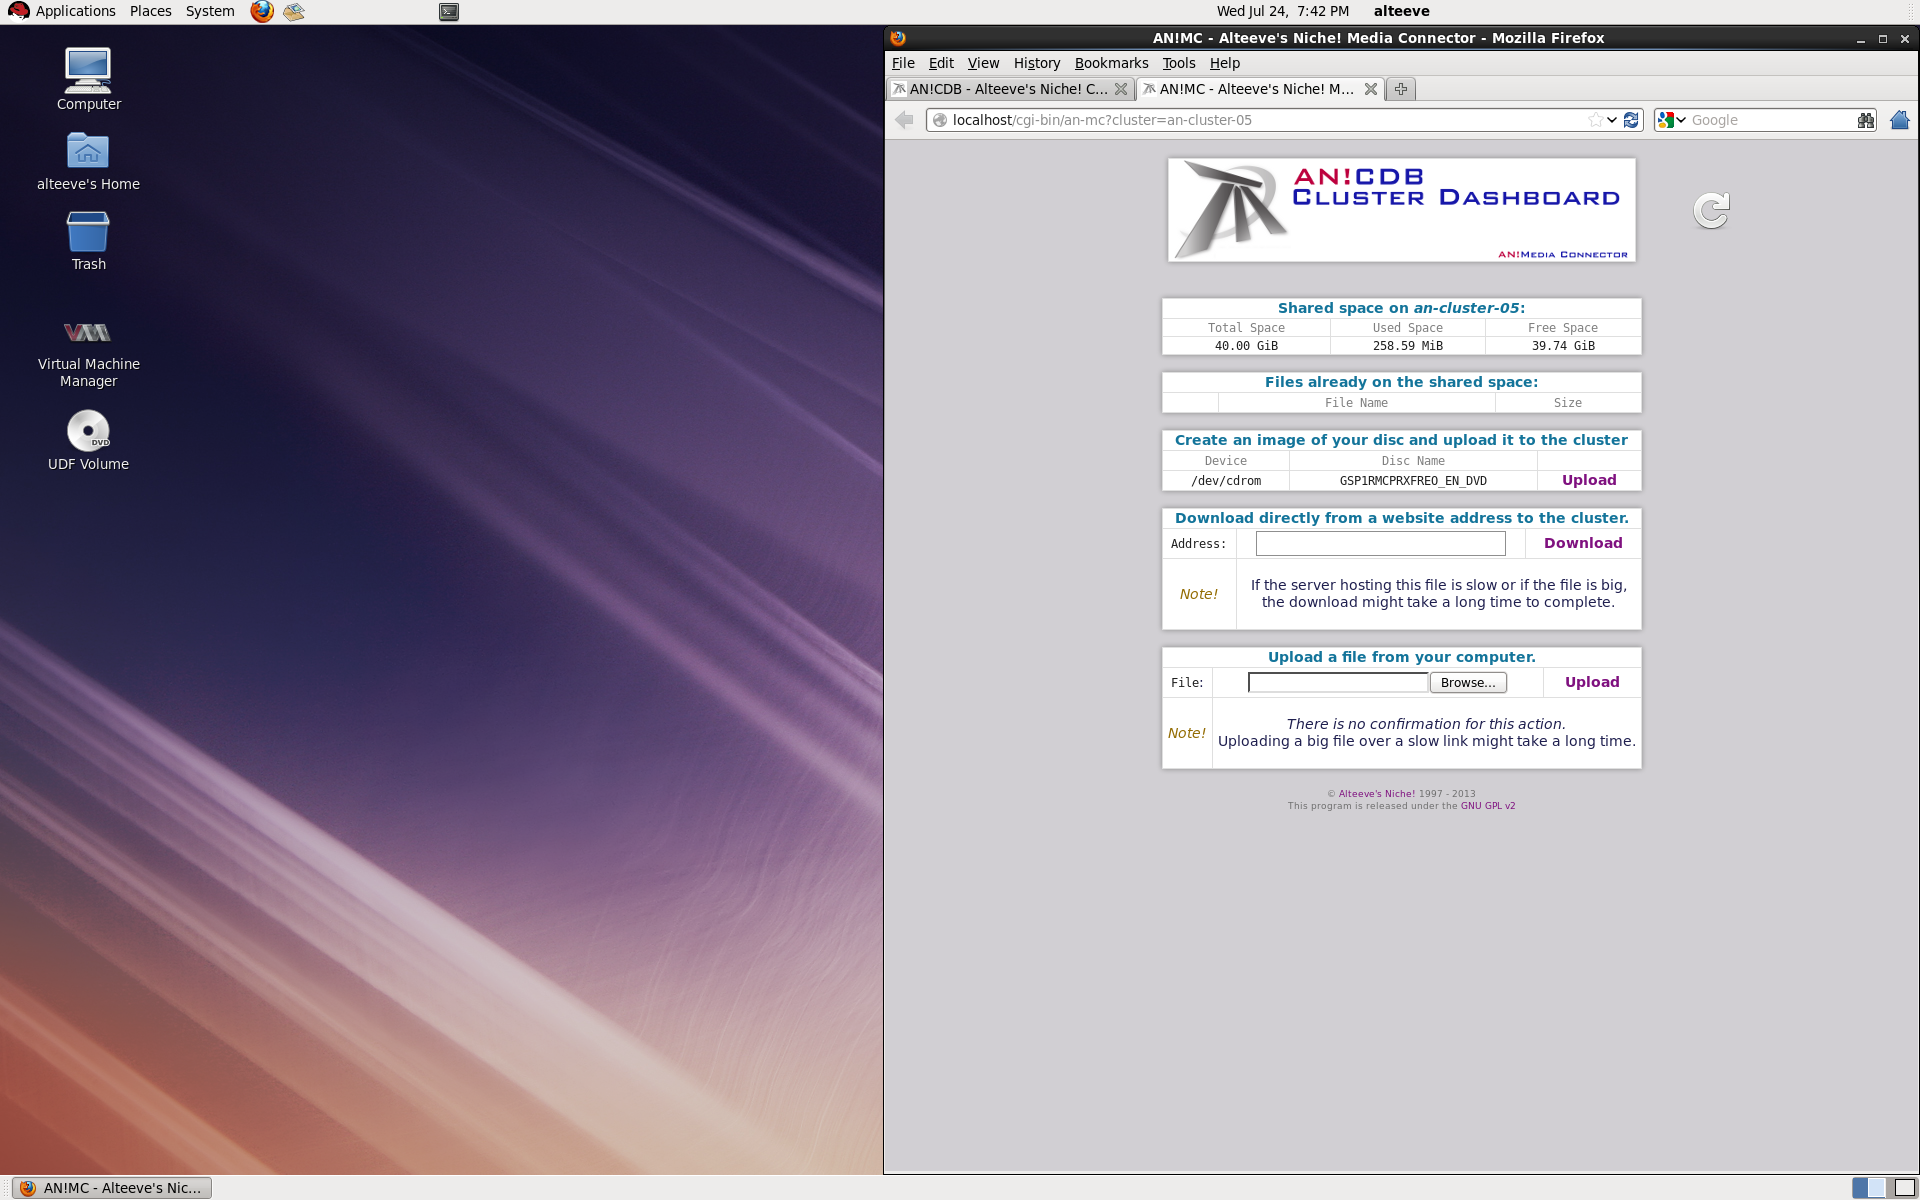Click Upload for the /dev/cdrom disc

[x=1588, y=480]
